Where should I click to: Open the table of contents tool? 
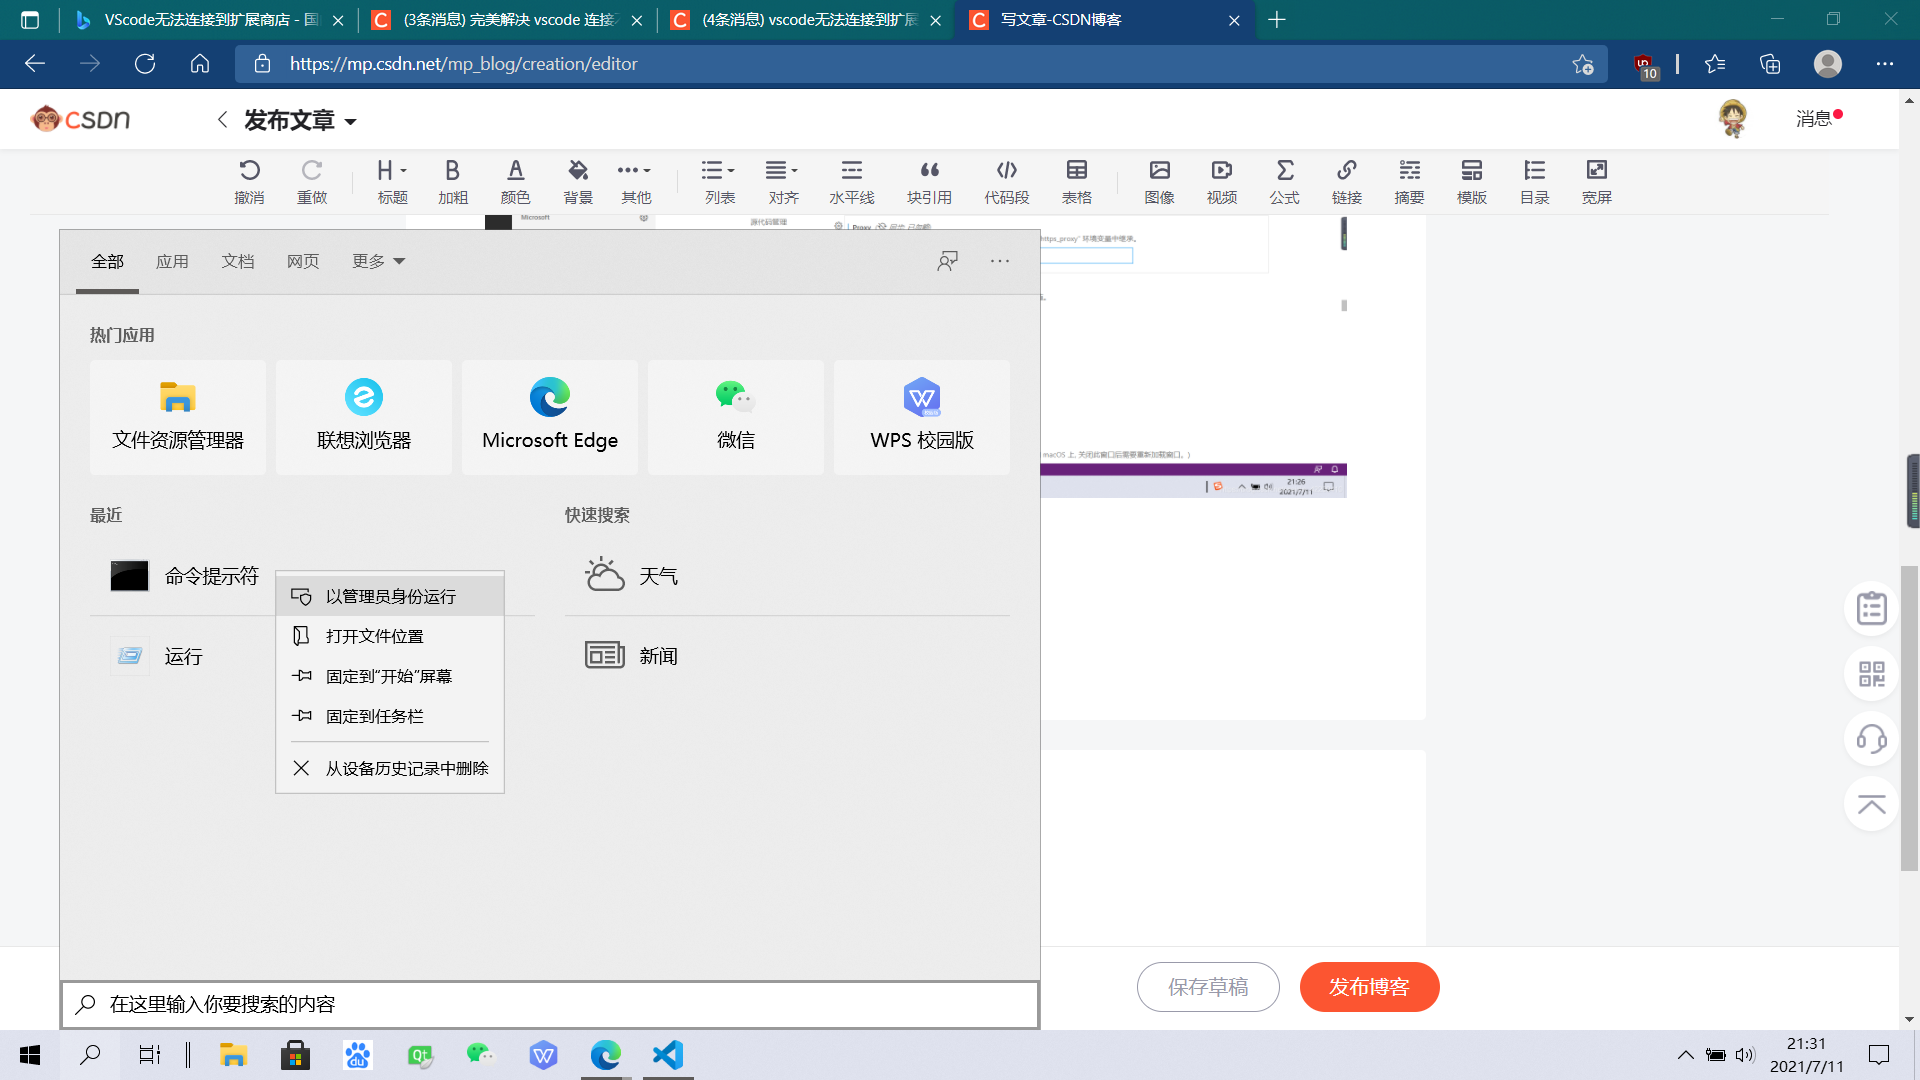(x=1534, y=180)
